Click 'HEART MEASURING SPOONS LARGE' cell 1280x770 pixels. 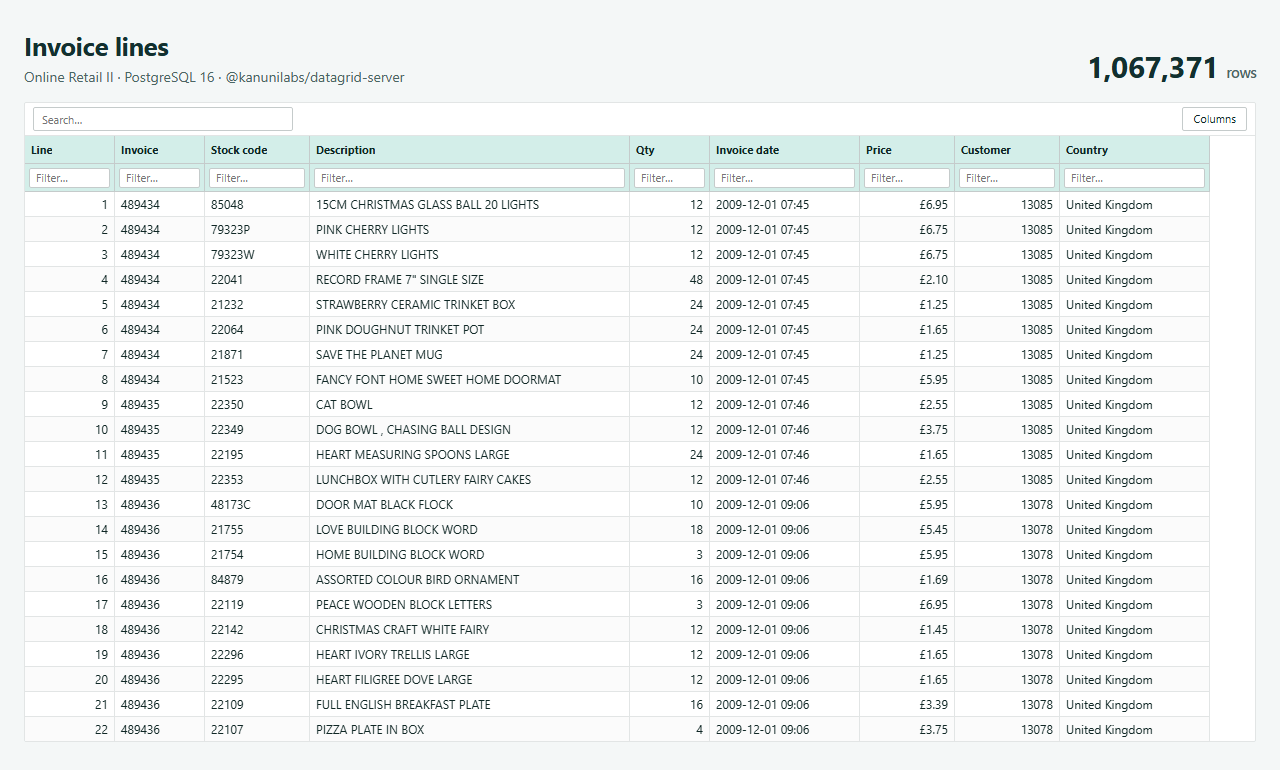(470, 455)
